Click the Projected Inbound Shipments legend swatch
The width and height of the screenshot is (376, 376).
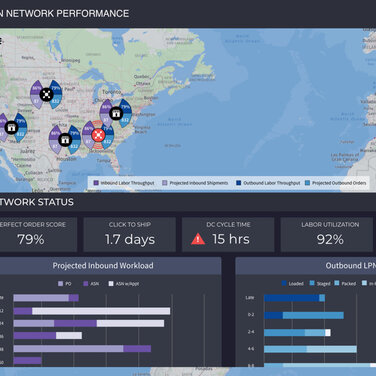click(x=165, y=183)
